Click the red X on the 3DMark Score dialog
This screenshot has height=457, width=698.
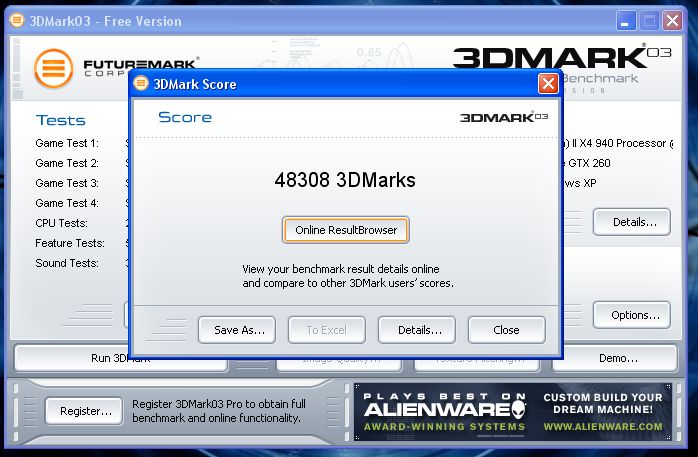[x=548, y=83]
